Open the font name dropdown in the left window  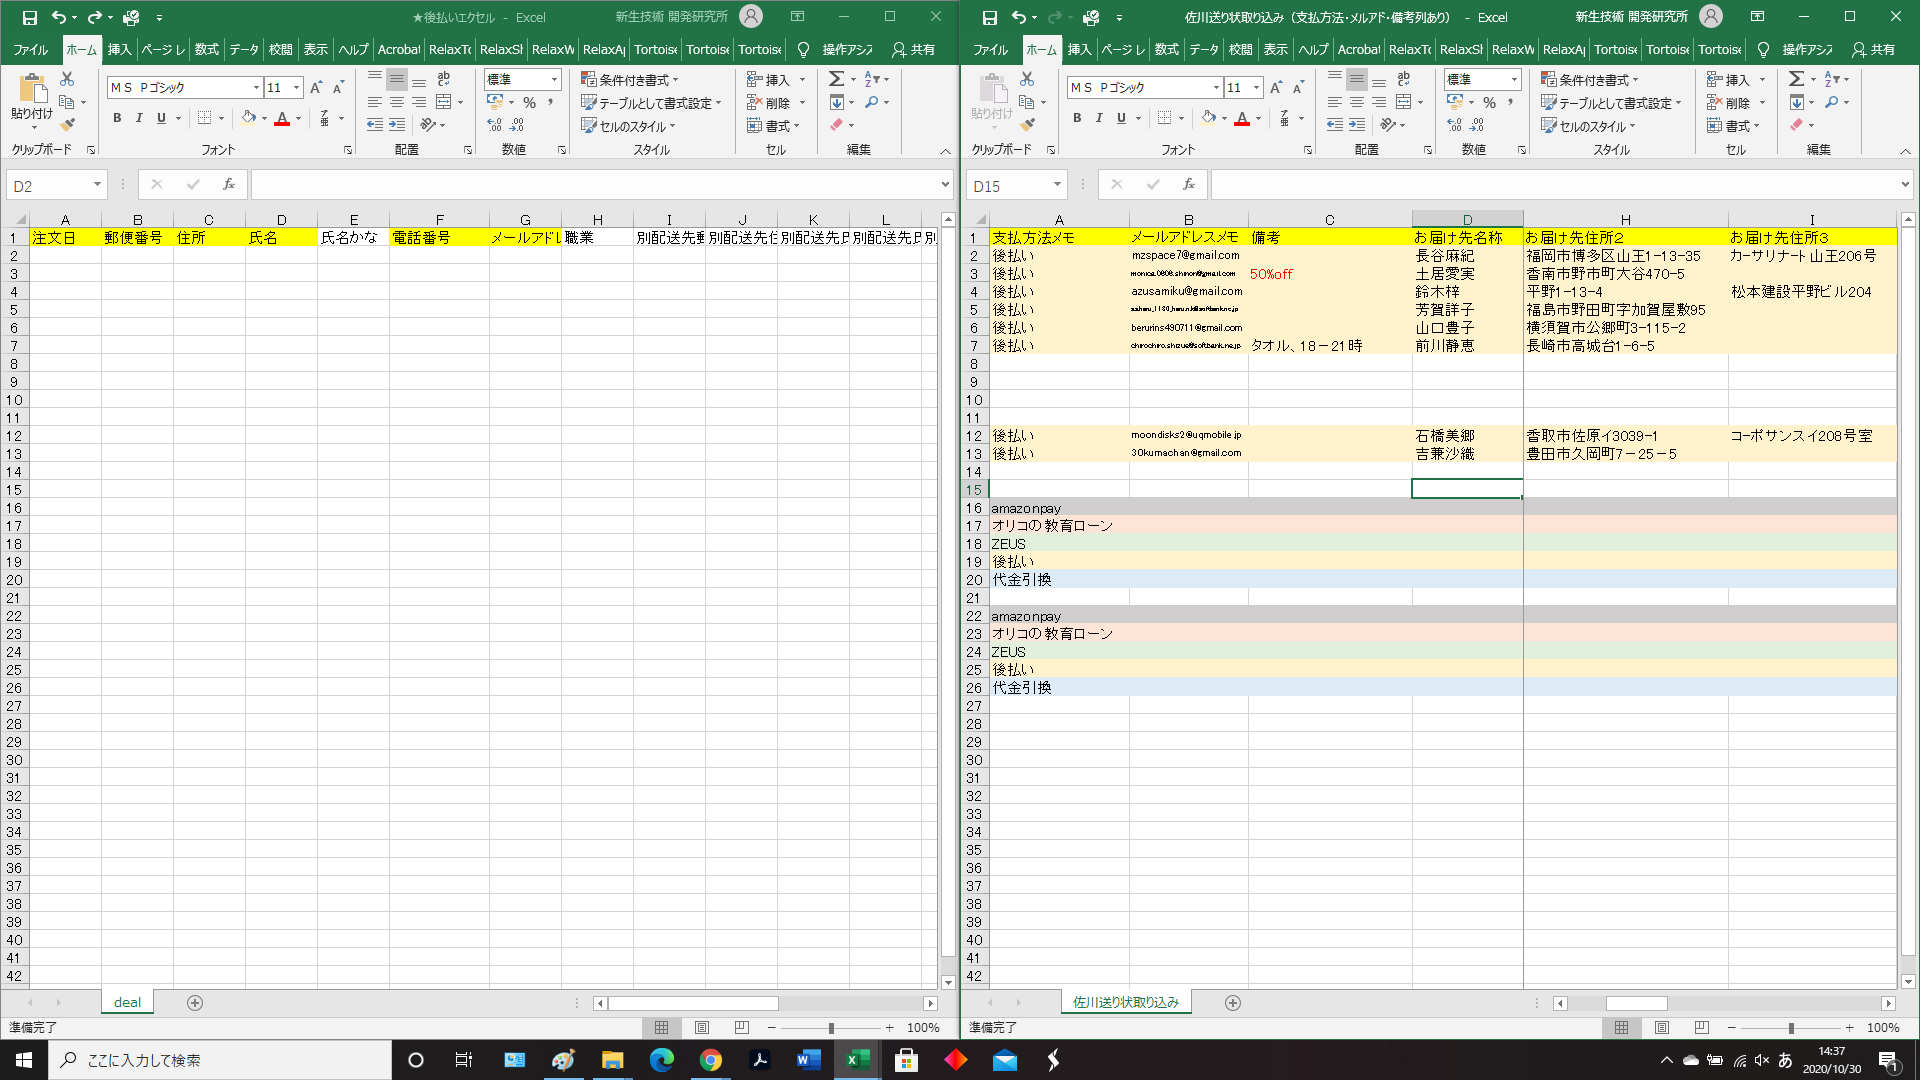pos(256,88)
